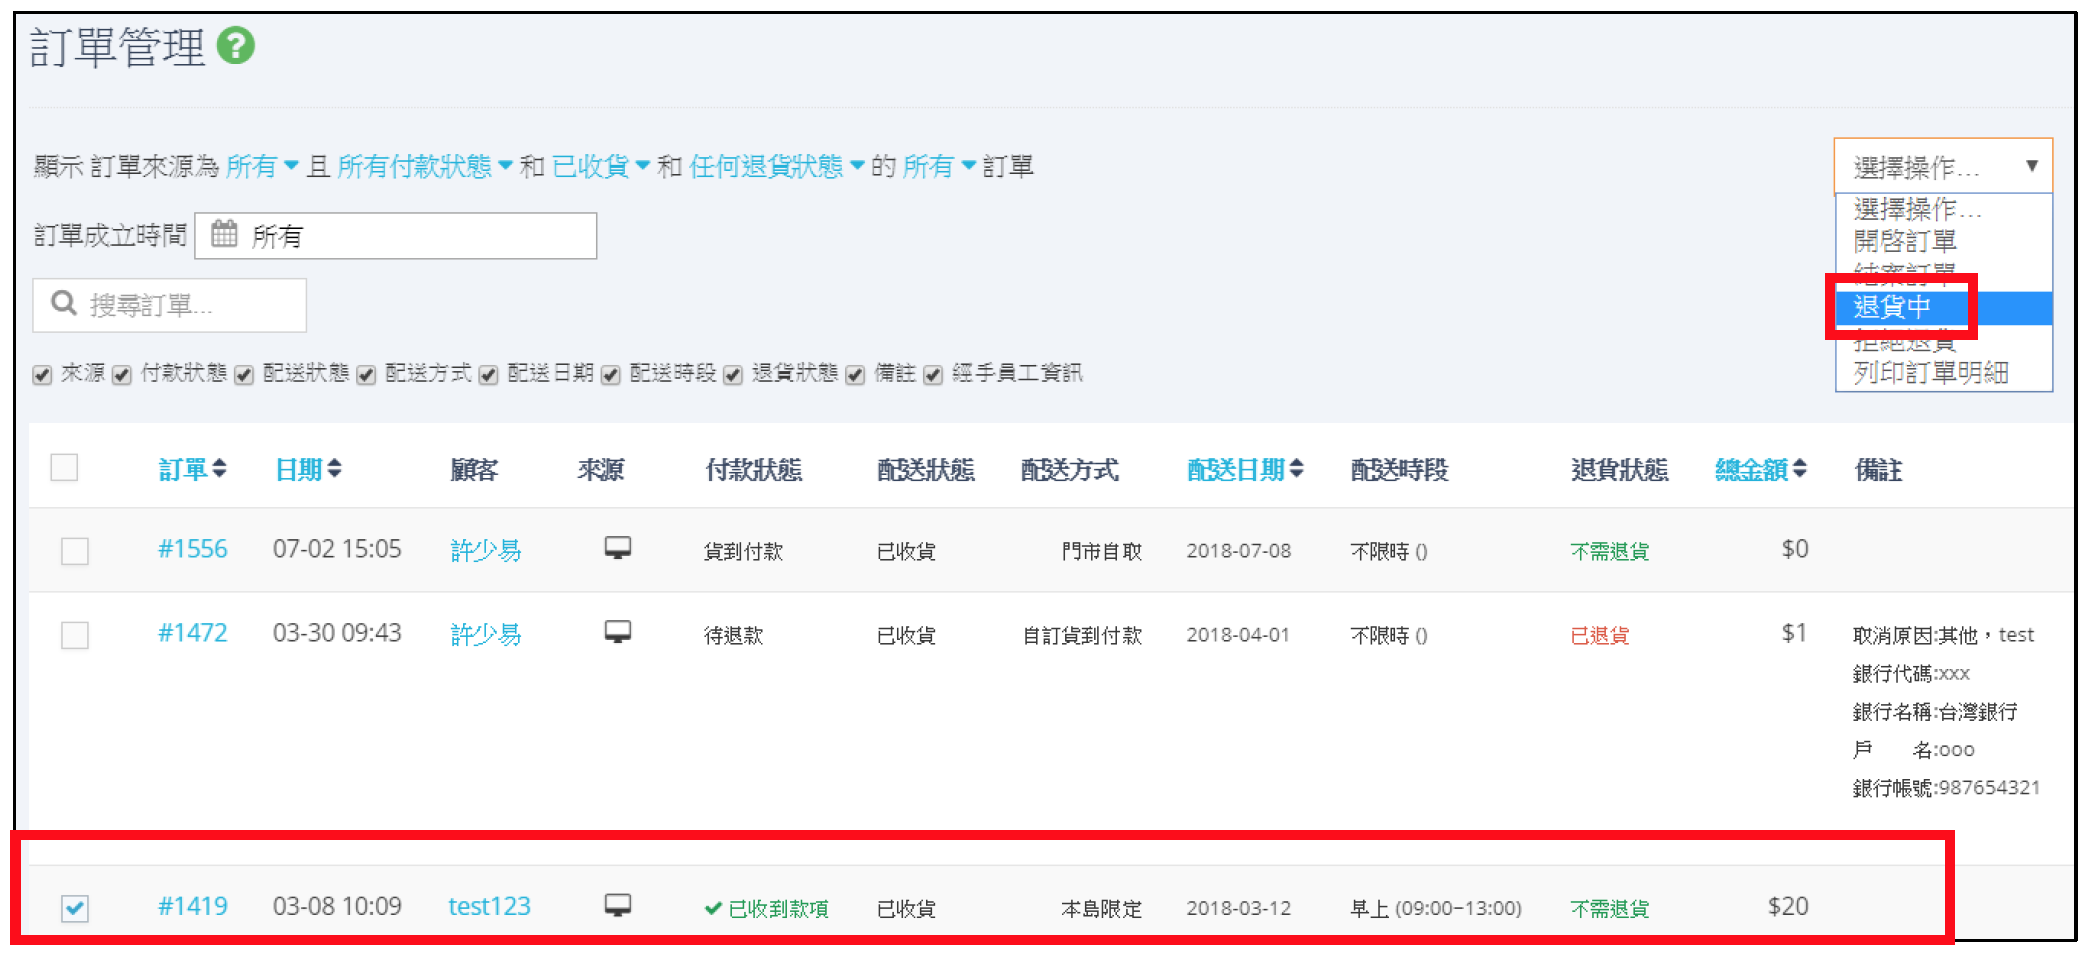Screen dimensions: 2088x958
Task: Click the 搜尋訂單 search field
Action: click(170, 305)
